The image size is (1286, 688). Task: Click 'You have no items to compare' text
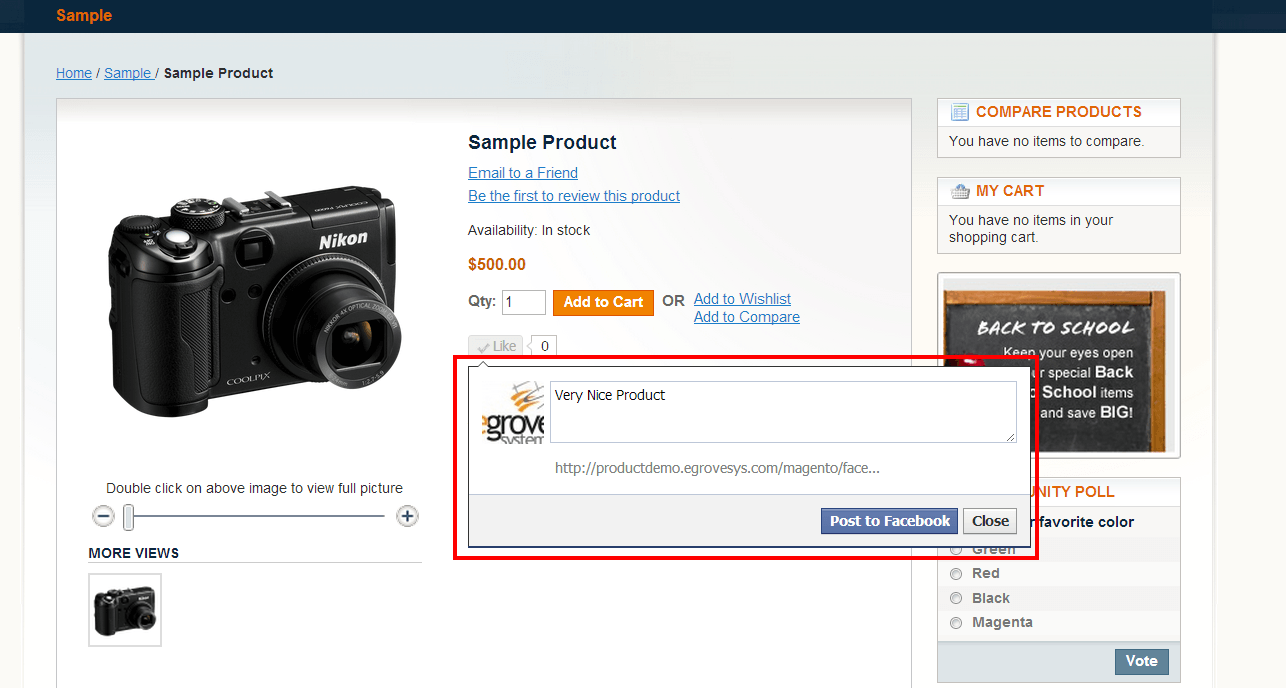click(1046, 141)
